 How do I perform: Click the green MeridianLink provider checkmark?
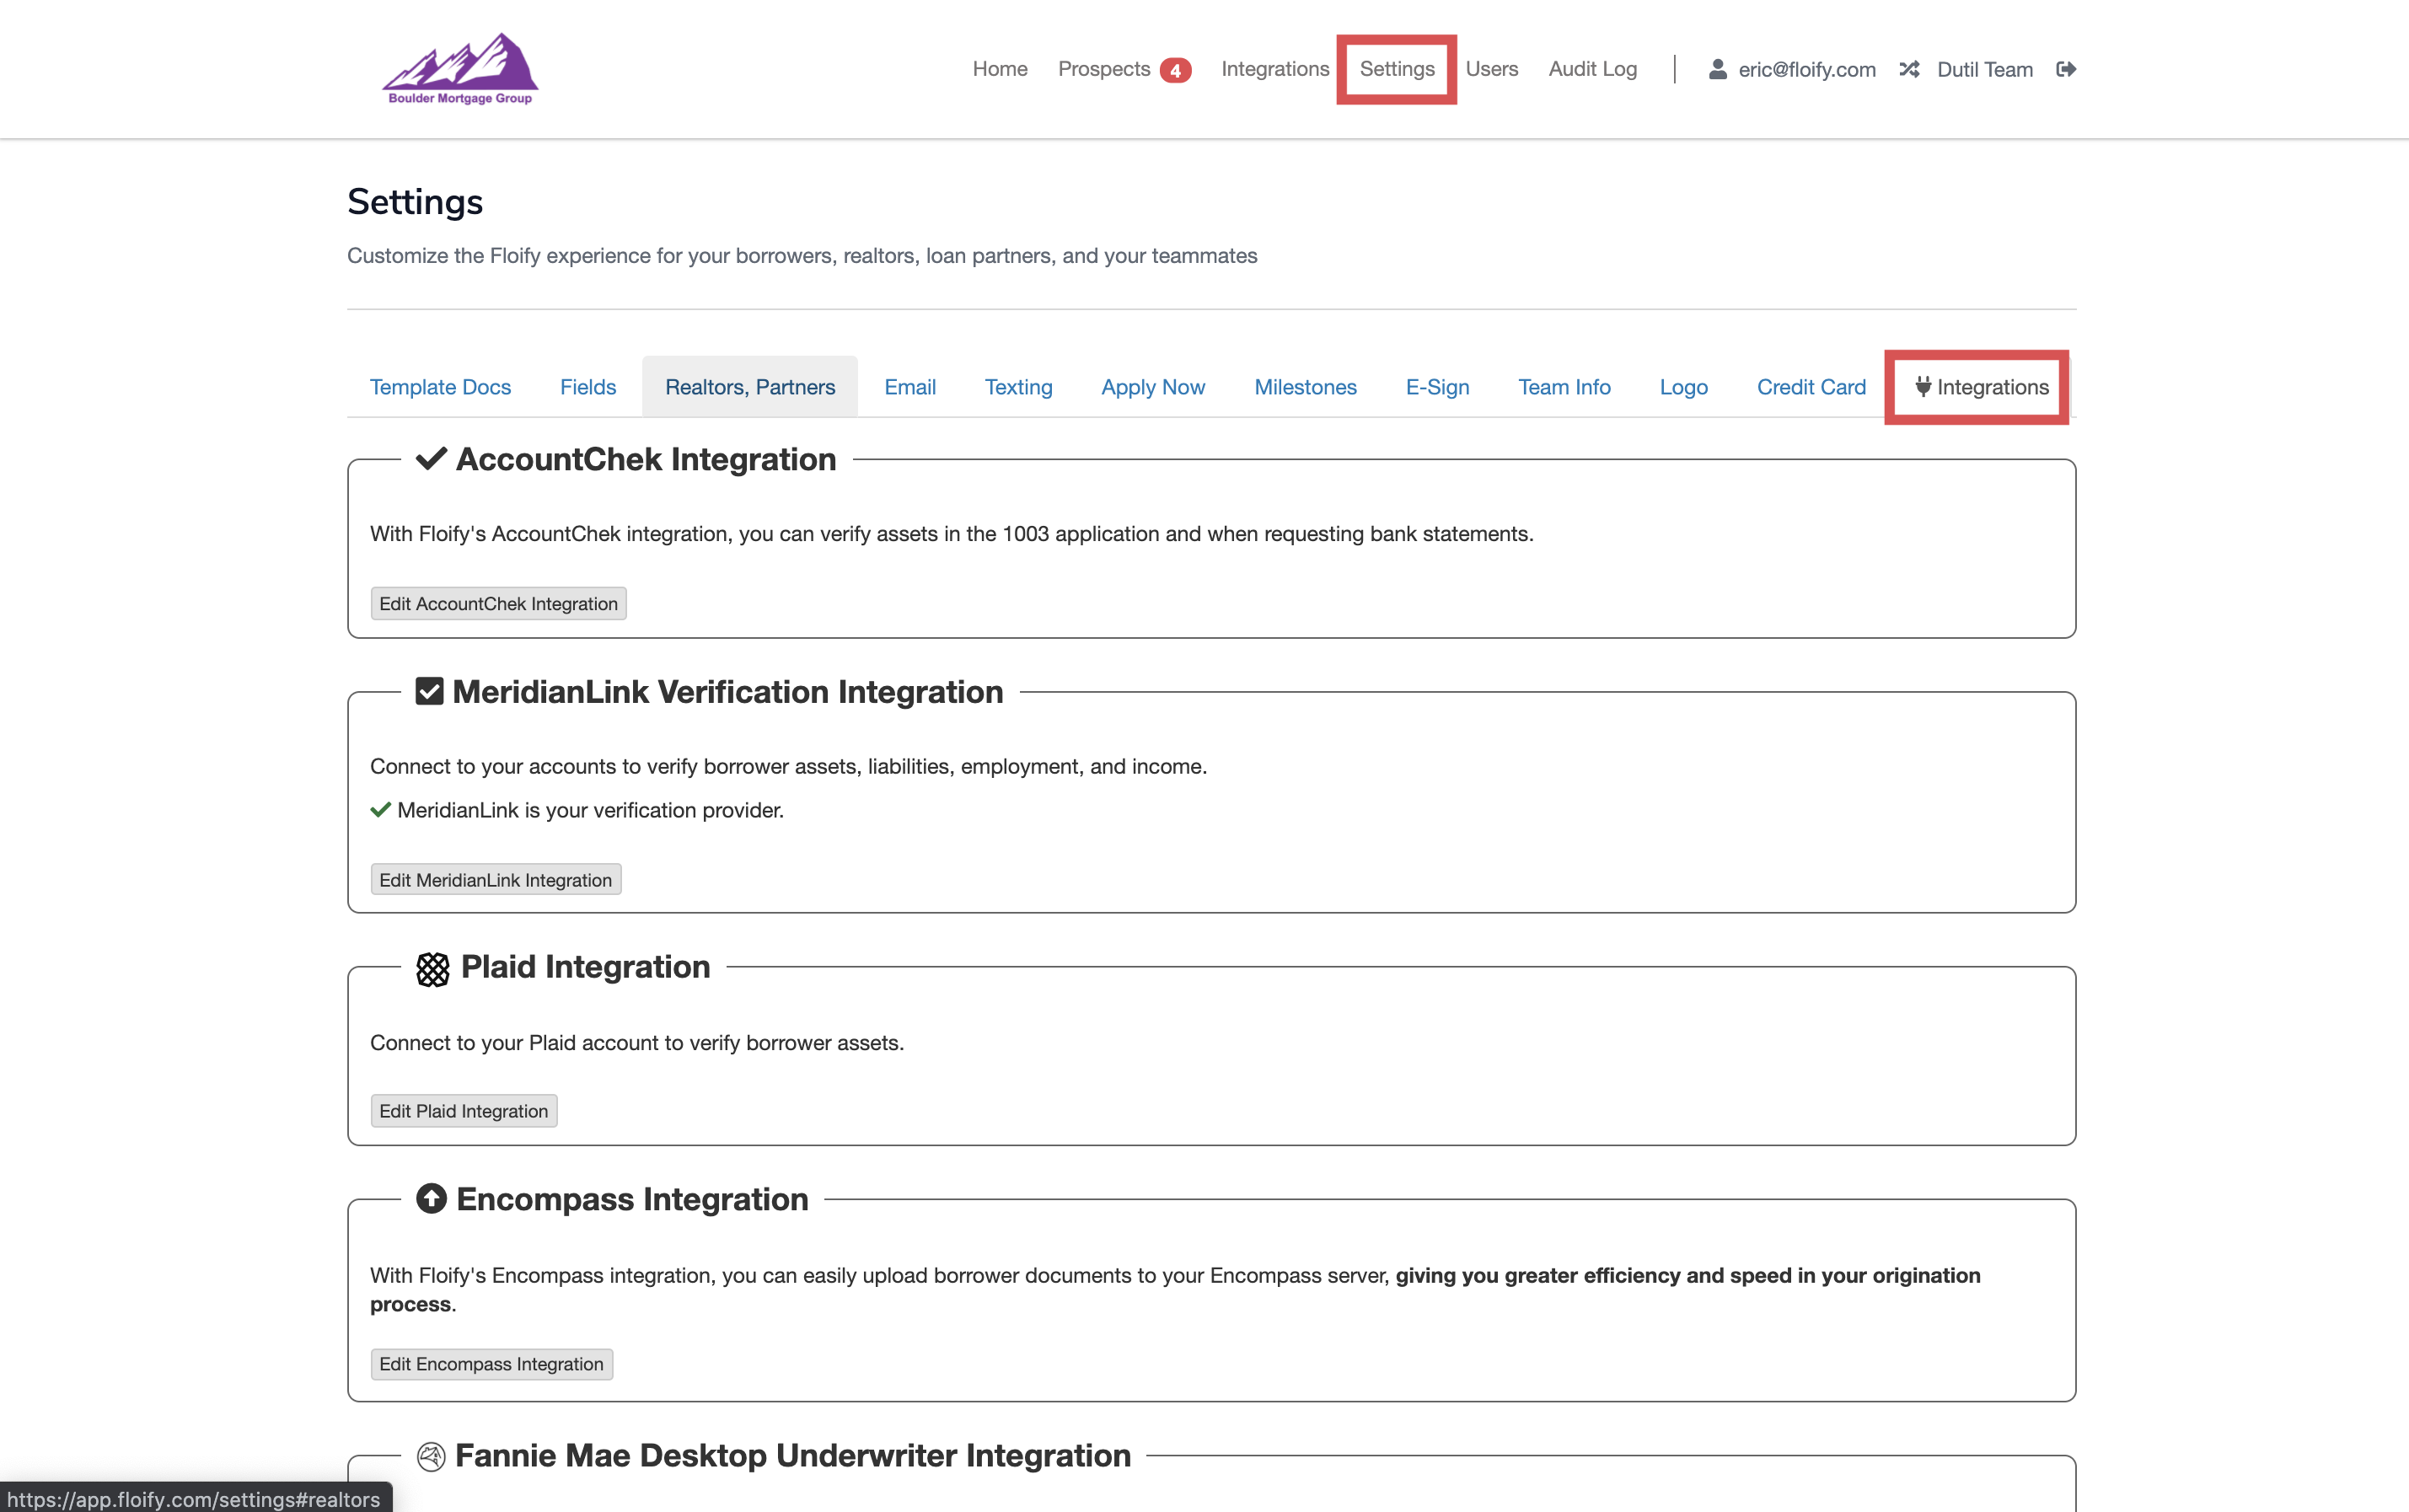[x=380, y=809]
